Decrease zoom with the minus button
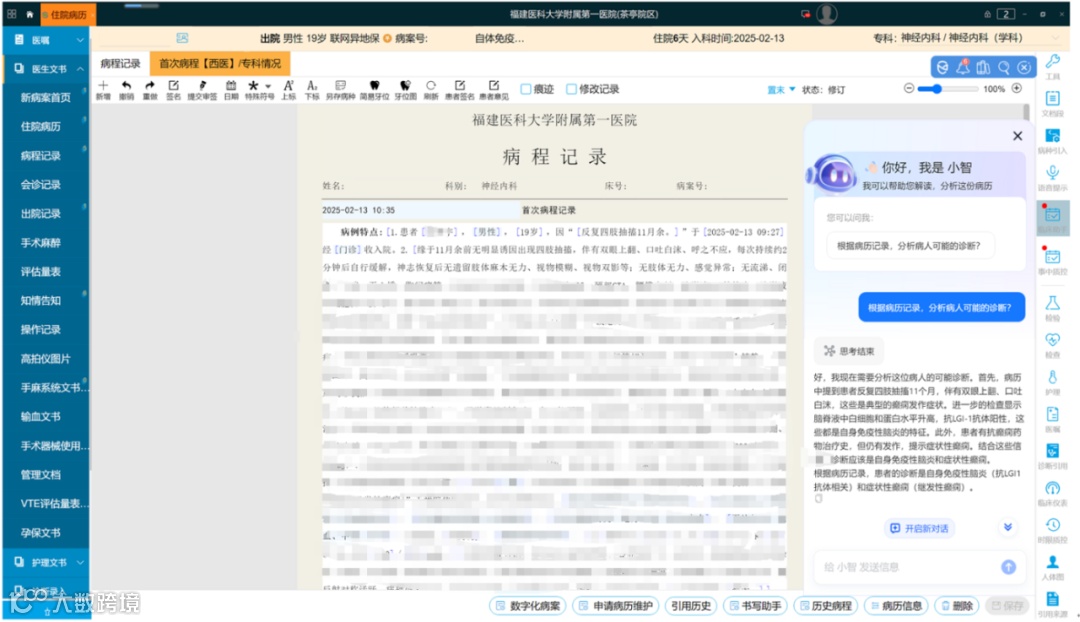This screenshot has width=1080, height=622. click(909, 89)
